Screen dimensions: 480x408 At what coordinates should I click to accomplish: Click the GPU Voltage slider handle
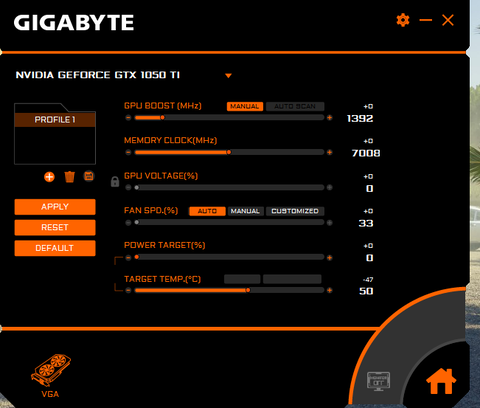click(137, 188)
